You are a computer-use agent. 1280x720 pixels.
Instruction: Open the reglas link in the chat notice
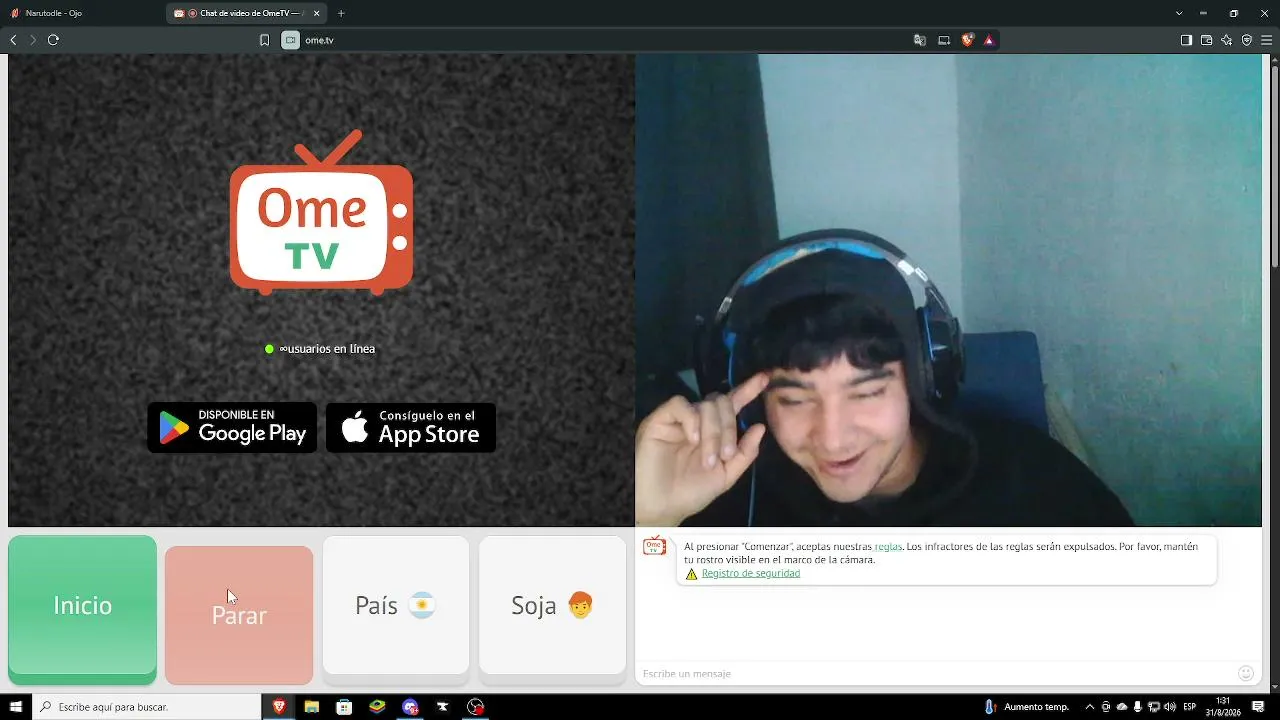[888, 547]
